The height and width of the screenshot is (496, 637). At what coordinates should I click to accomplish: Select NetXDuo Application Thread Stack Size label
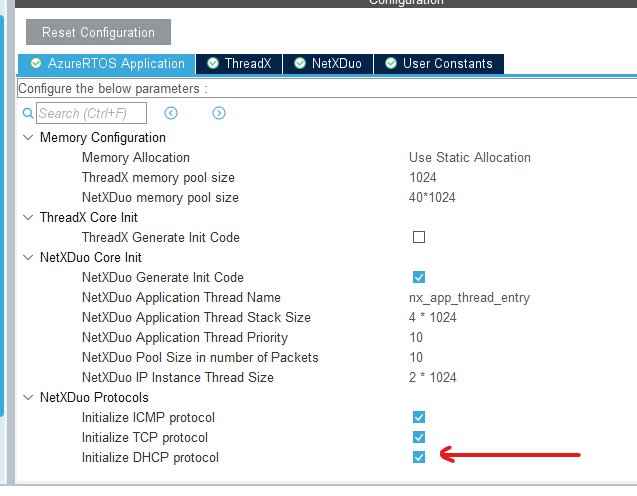(196, 318)
